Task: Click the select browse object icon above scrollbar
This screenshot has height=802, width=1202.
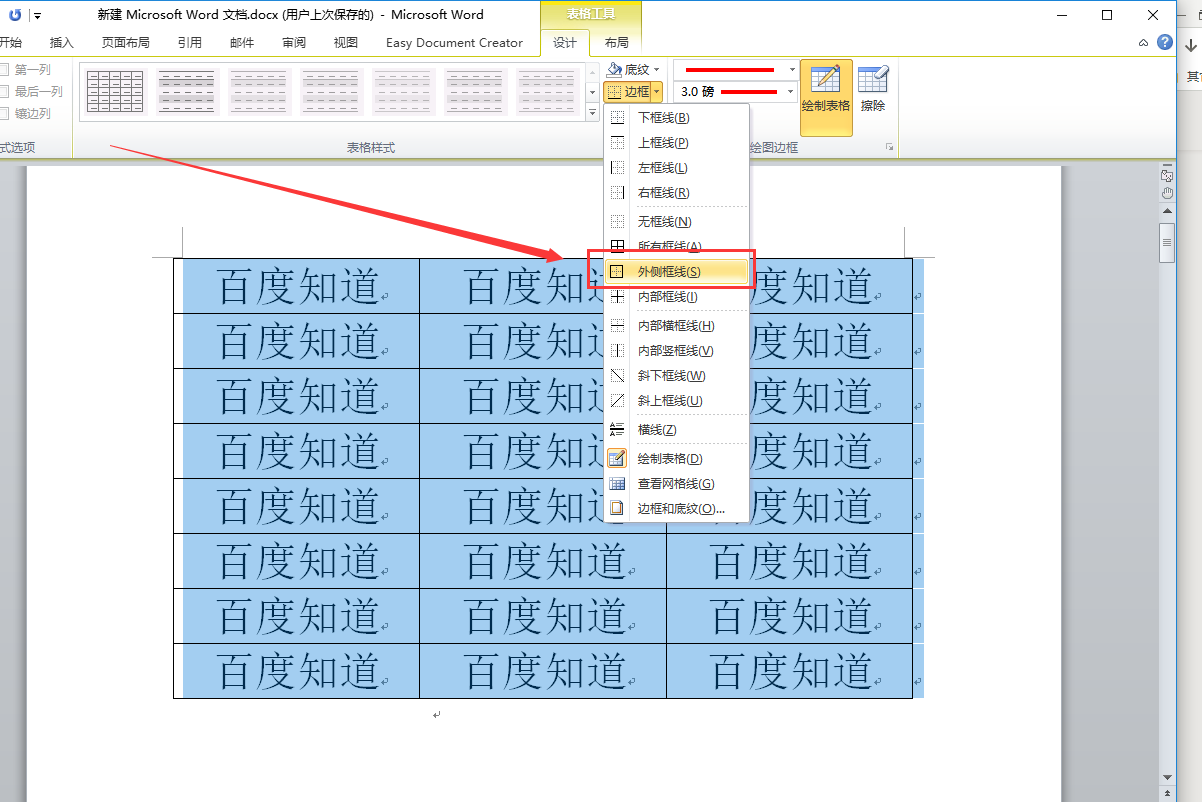Action: (x=1166, y=175)
